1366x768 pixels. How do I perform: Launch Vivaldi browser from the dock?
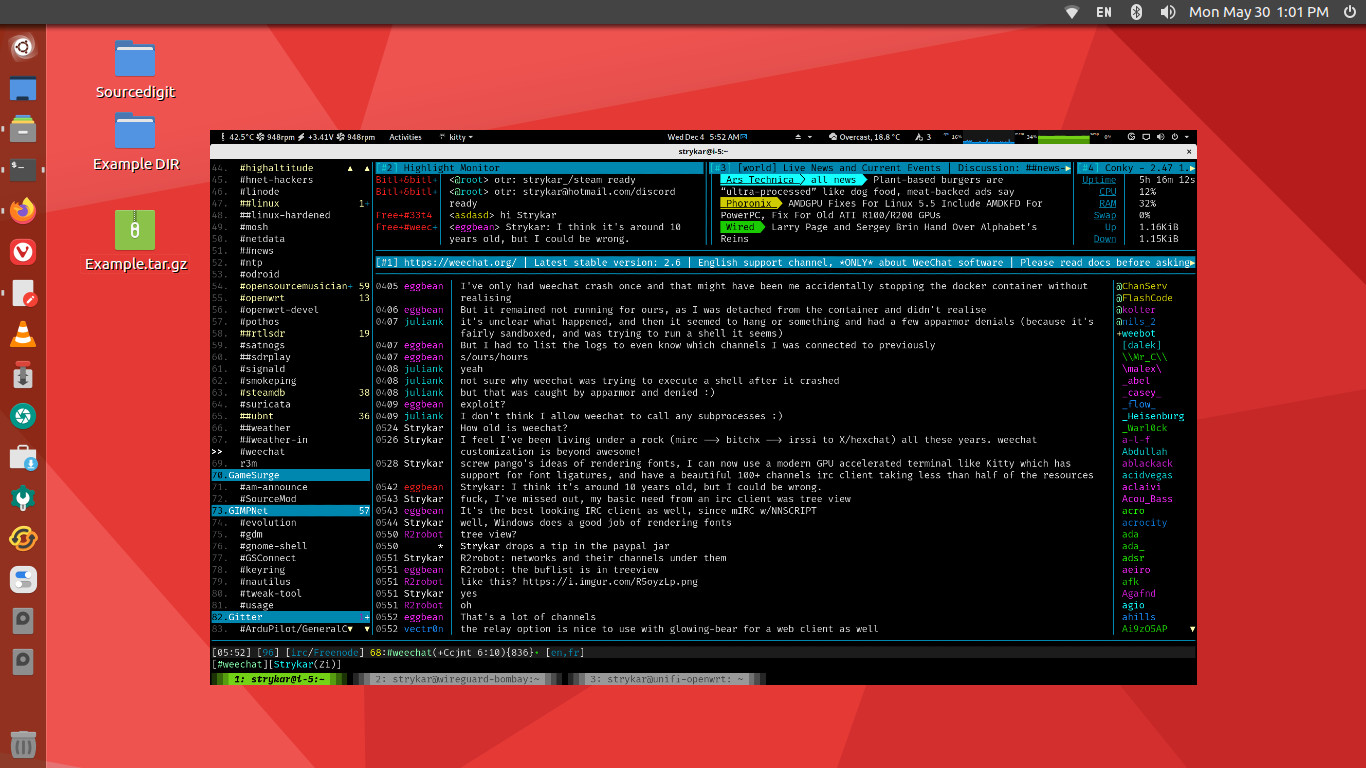(x=23, y=252)
